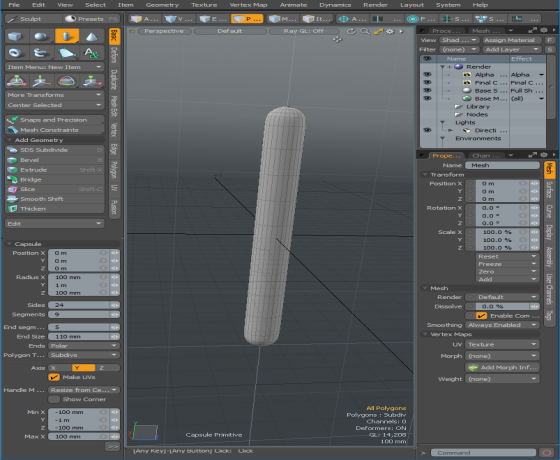Image resolution: width=560 pixels, height=460 pixels.
Task: Select the Cone primitive tool icon
Action: click(92, 36)
